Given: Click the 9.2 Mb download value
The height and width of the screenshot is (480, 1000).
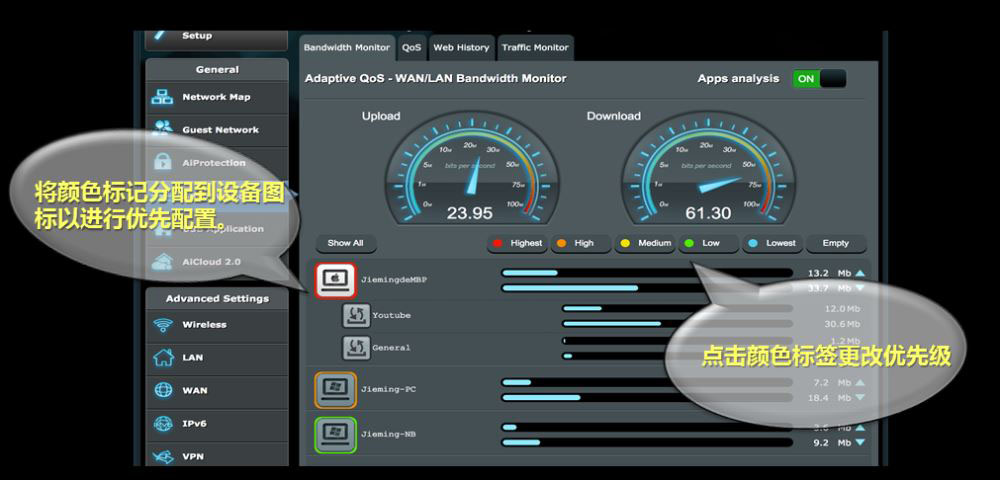Looking at the screenshot, I should tap(833, 442).
